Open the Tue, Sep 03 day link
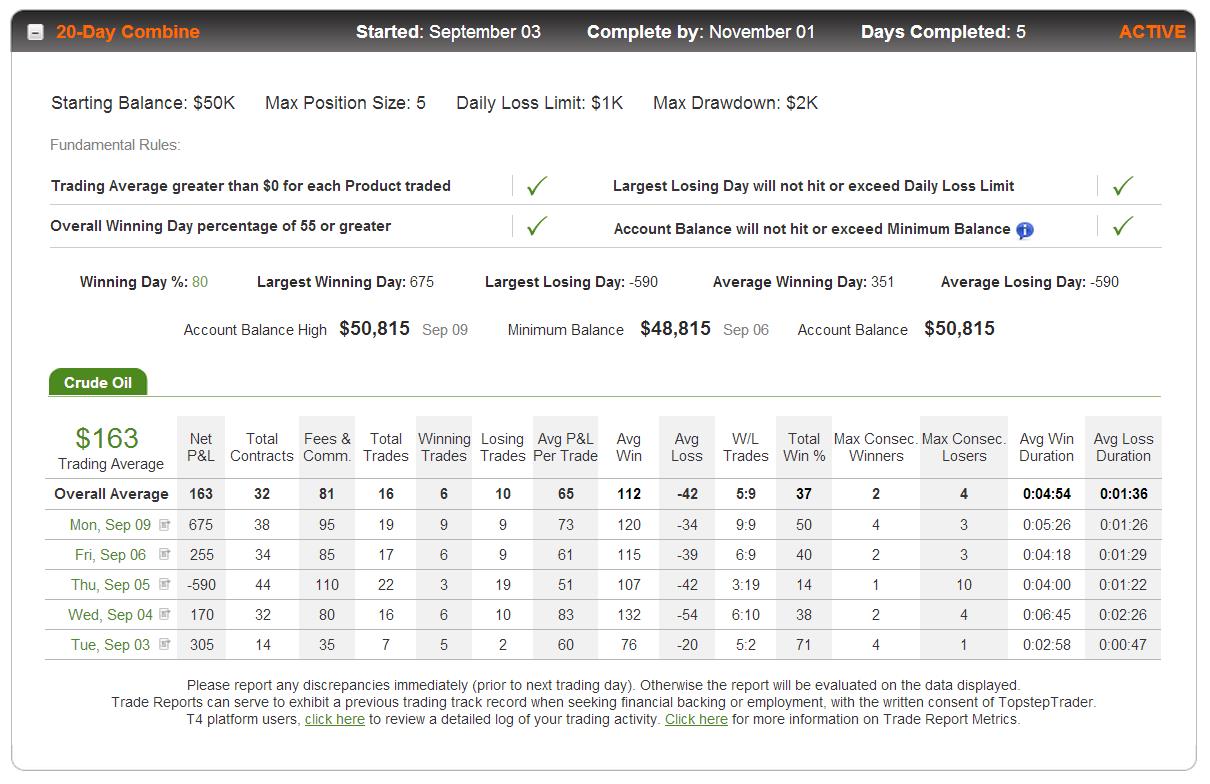The image size is (1210, 784). [110, 645]
